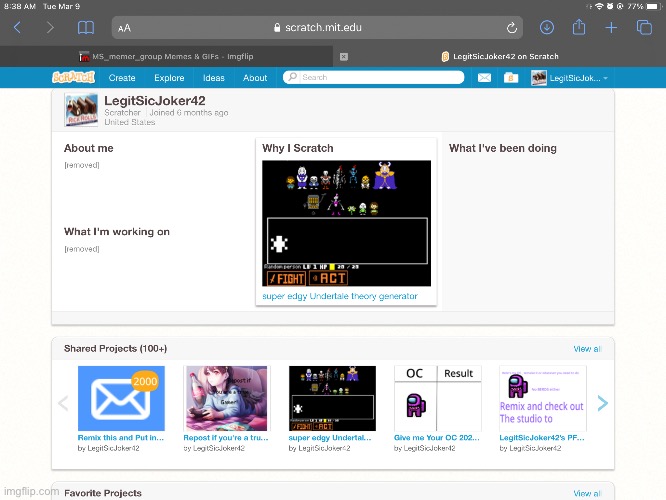The width and height of the screenshot is (666, 500).
Task: Expand the LegitSicJoker account dropdown
Action: click(x=570, y=78)
